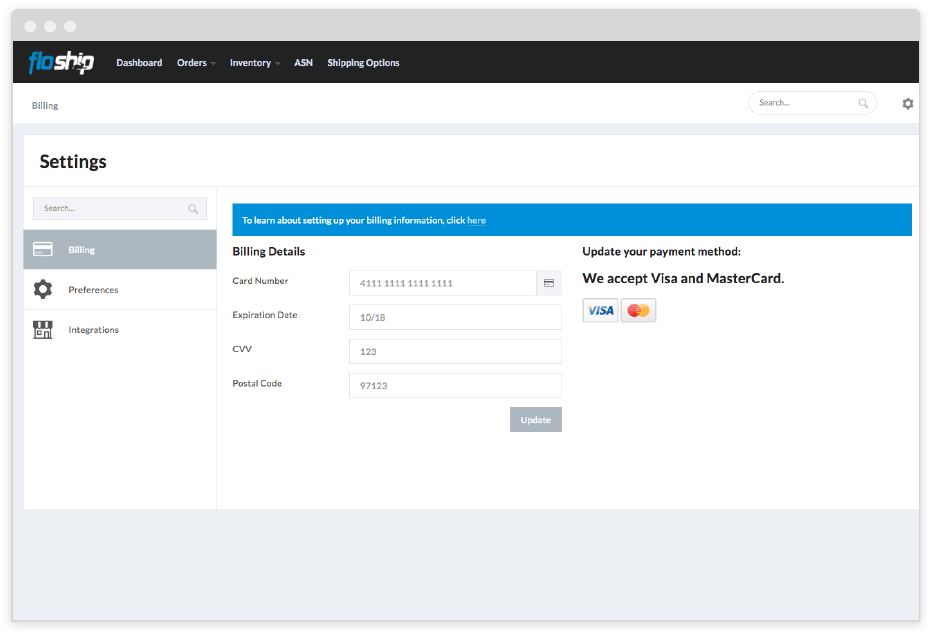Screen dimensions: 935x632
Task: Click the Preferences gear sidebar icon
Action: [x=43, y=290]
